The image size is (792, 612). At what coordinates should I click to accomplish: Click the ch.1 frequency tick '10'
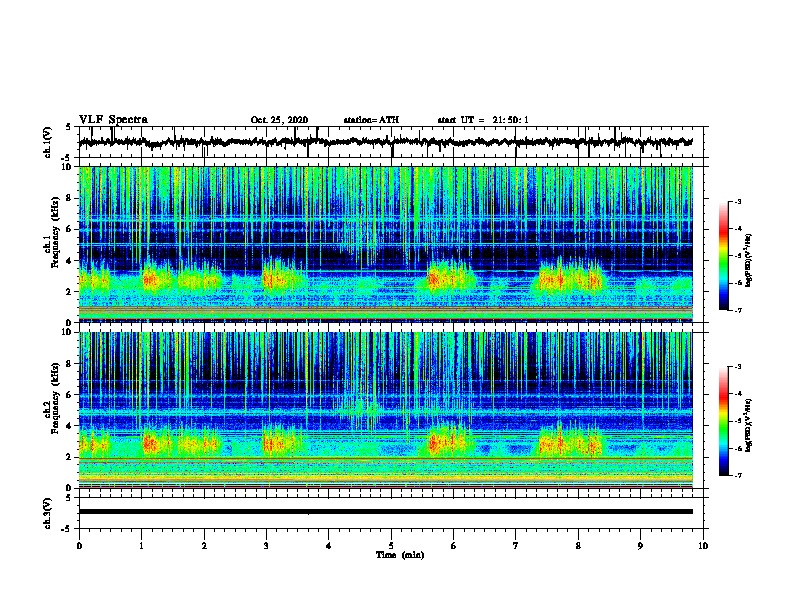(x=68, y=167)
